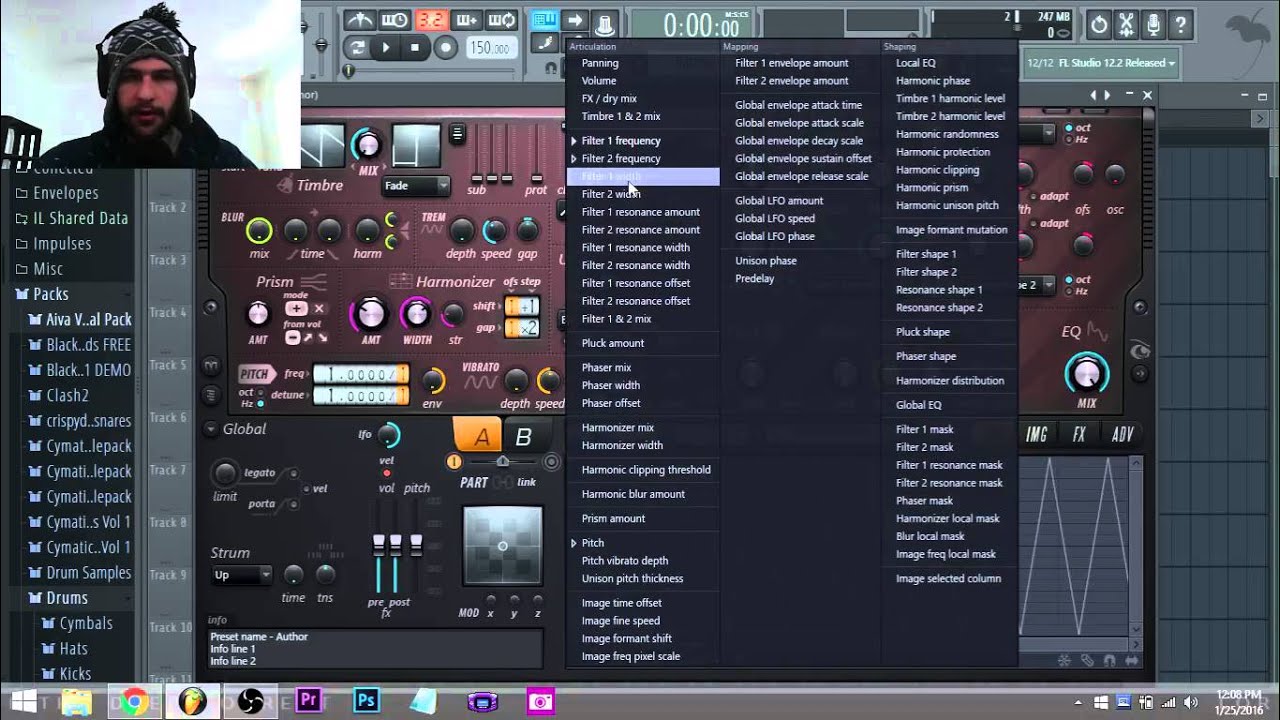This screenshot has width=1280, height=720.
Task: Click the Harmonizer grid icon
Action: (x=401, y=281)
